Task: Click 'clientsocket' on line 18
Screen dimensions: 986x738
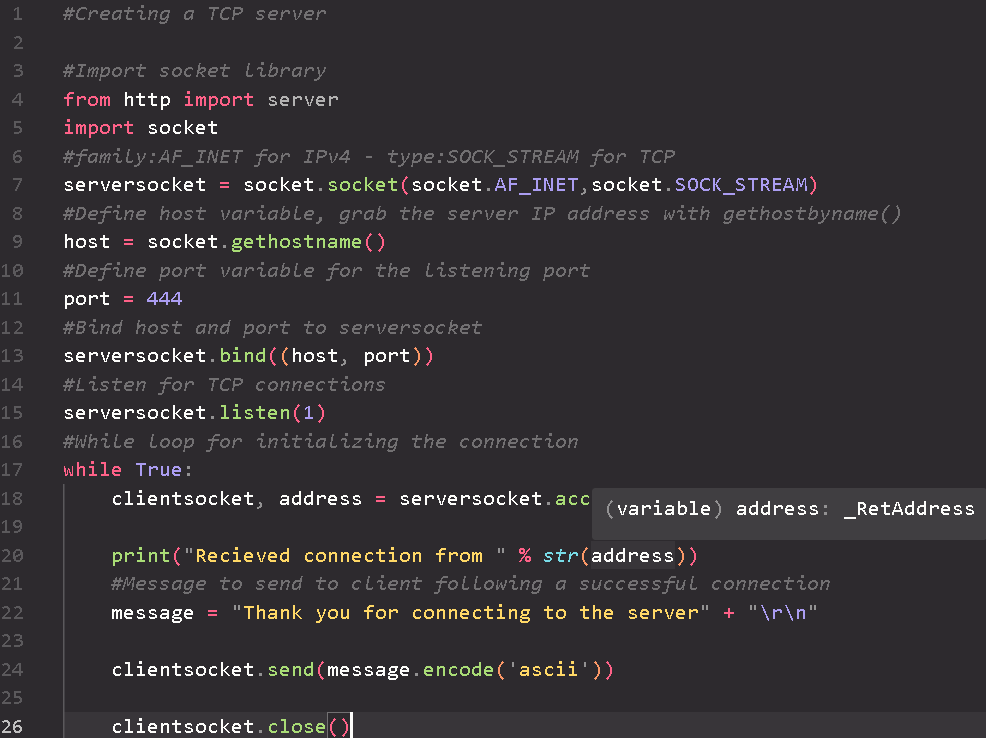Action: pyautogui.click(x=182, y=498)
